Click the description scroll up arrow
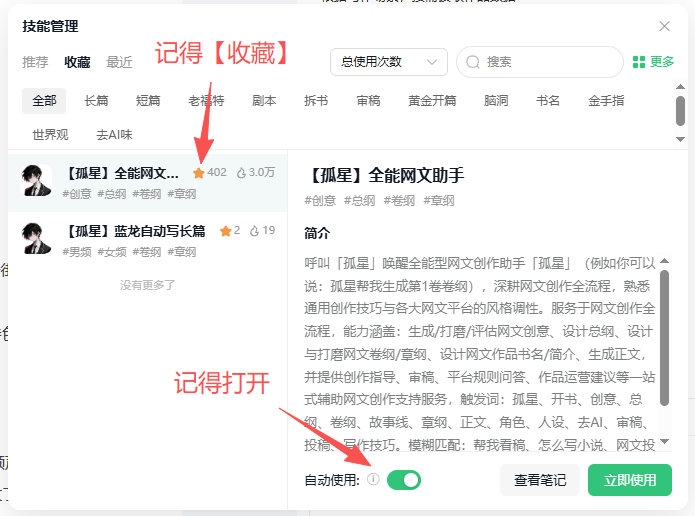The image size is (695, 516). [x=664, y=261]
